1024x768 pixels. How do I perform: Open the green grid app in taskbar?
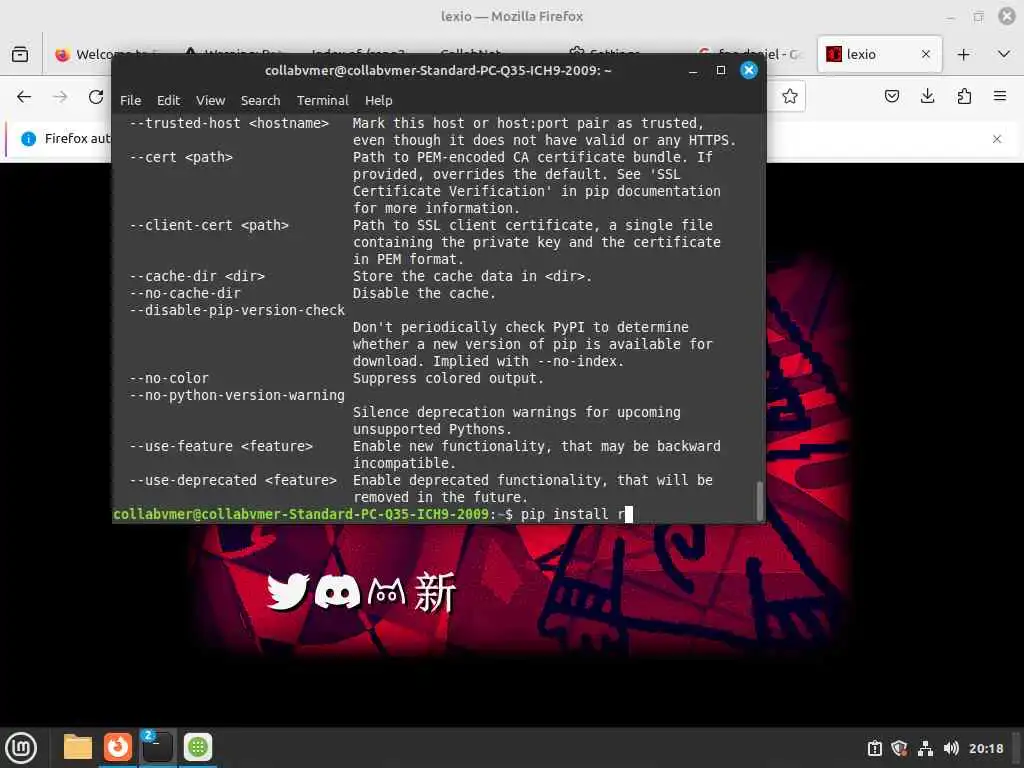pos(198,747)
